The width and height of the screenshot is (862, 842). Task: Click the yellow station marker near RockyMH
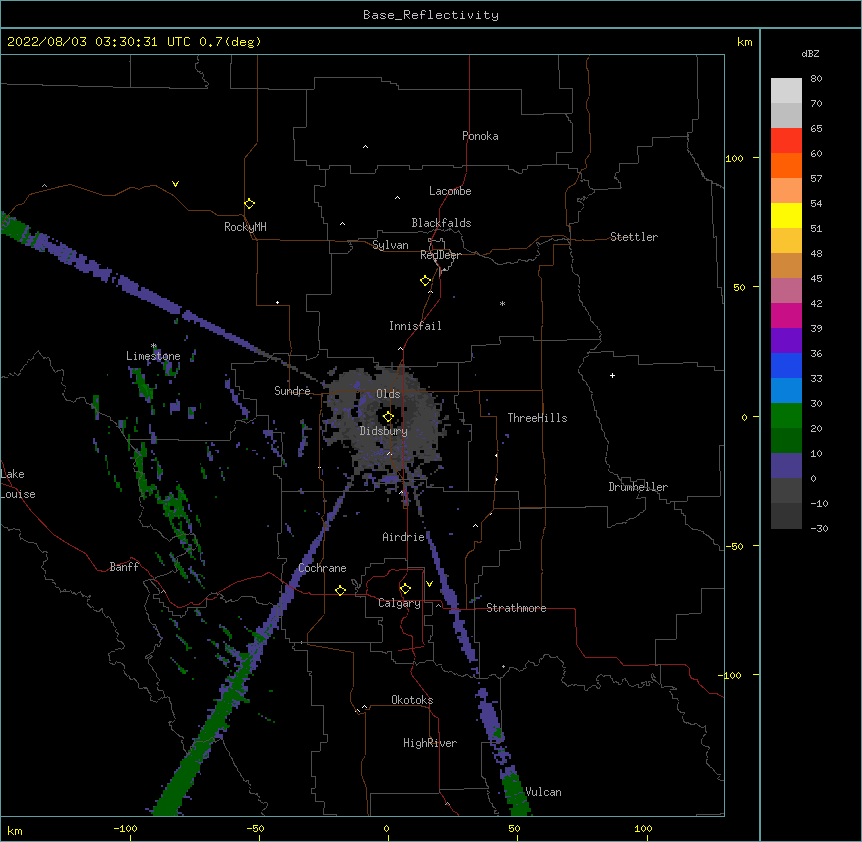[x=249, y=203]
